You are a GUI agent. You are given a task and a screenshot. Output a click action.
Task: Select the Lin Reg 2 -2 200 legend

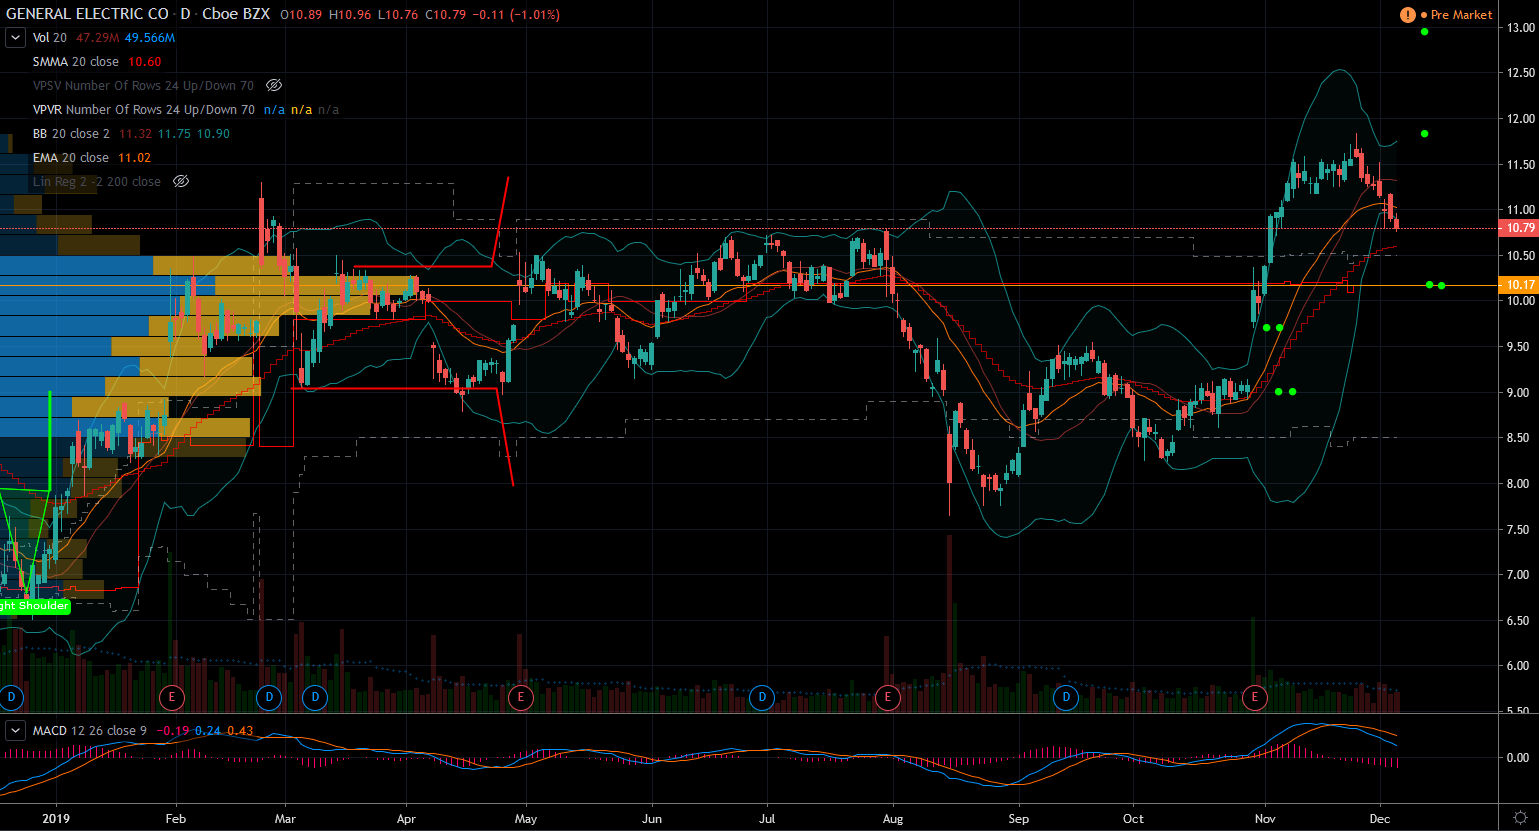pos(97,182)
